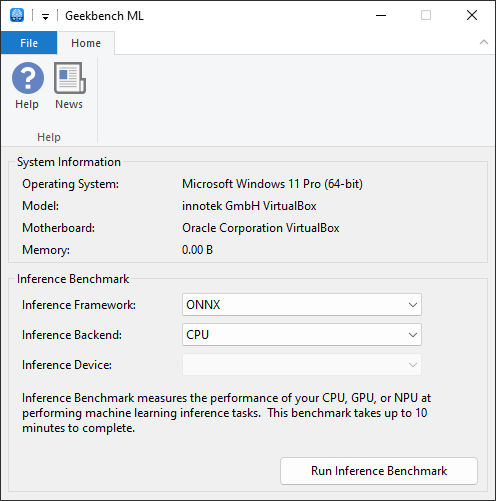Screen dimensions: 496x501
Task: Click the 'Inference Framework:' label
Action: pyautogui.click(x=79, y=305)
